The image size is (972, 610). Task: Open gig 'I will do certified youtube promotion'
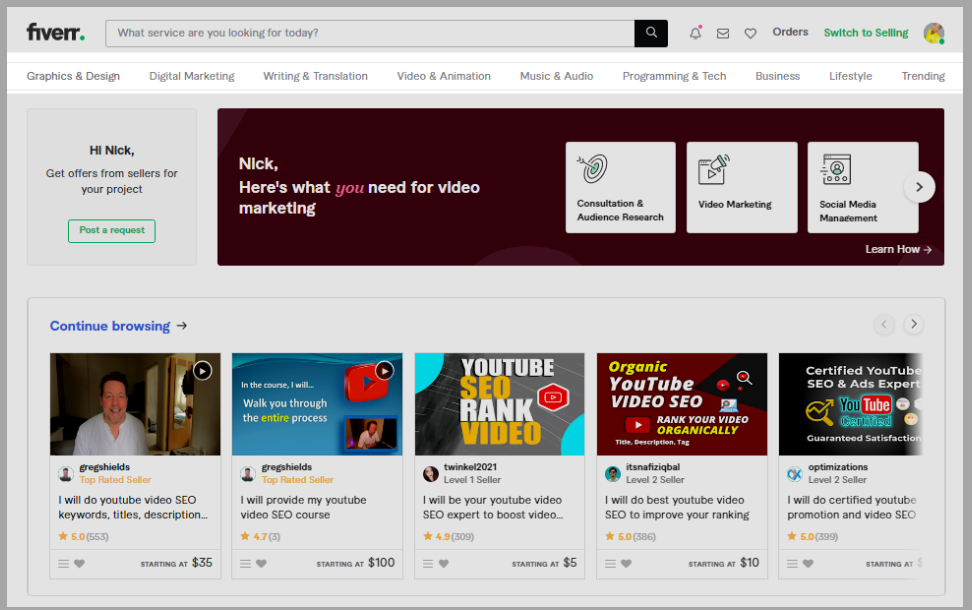coord(851,507)
